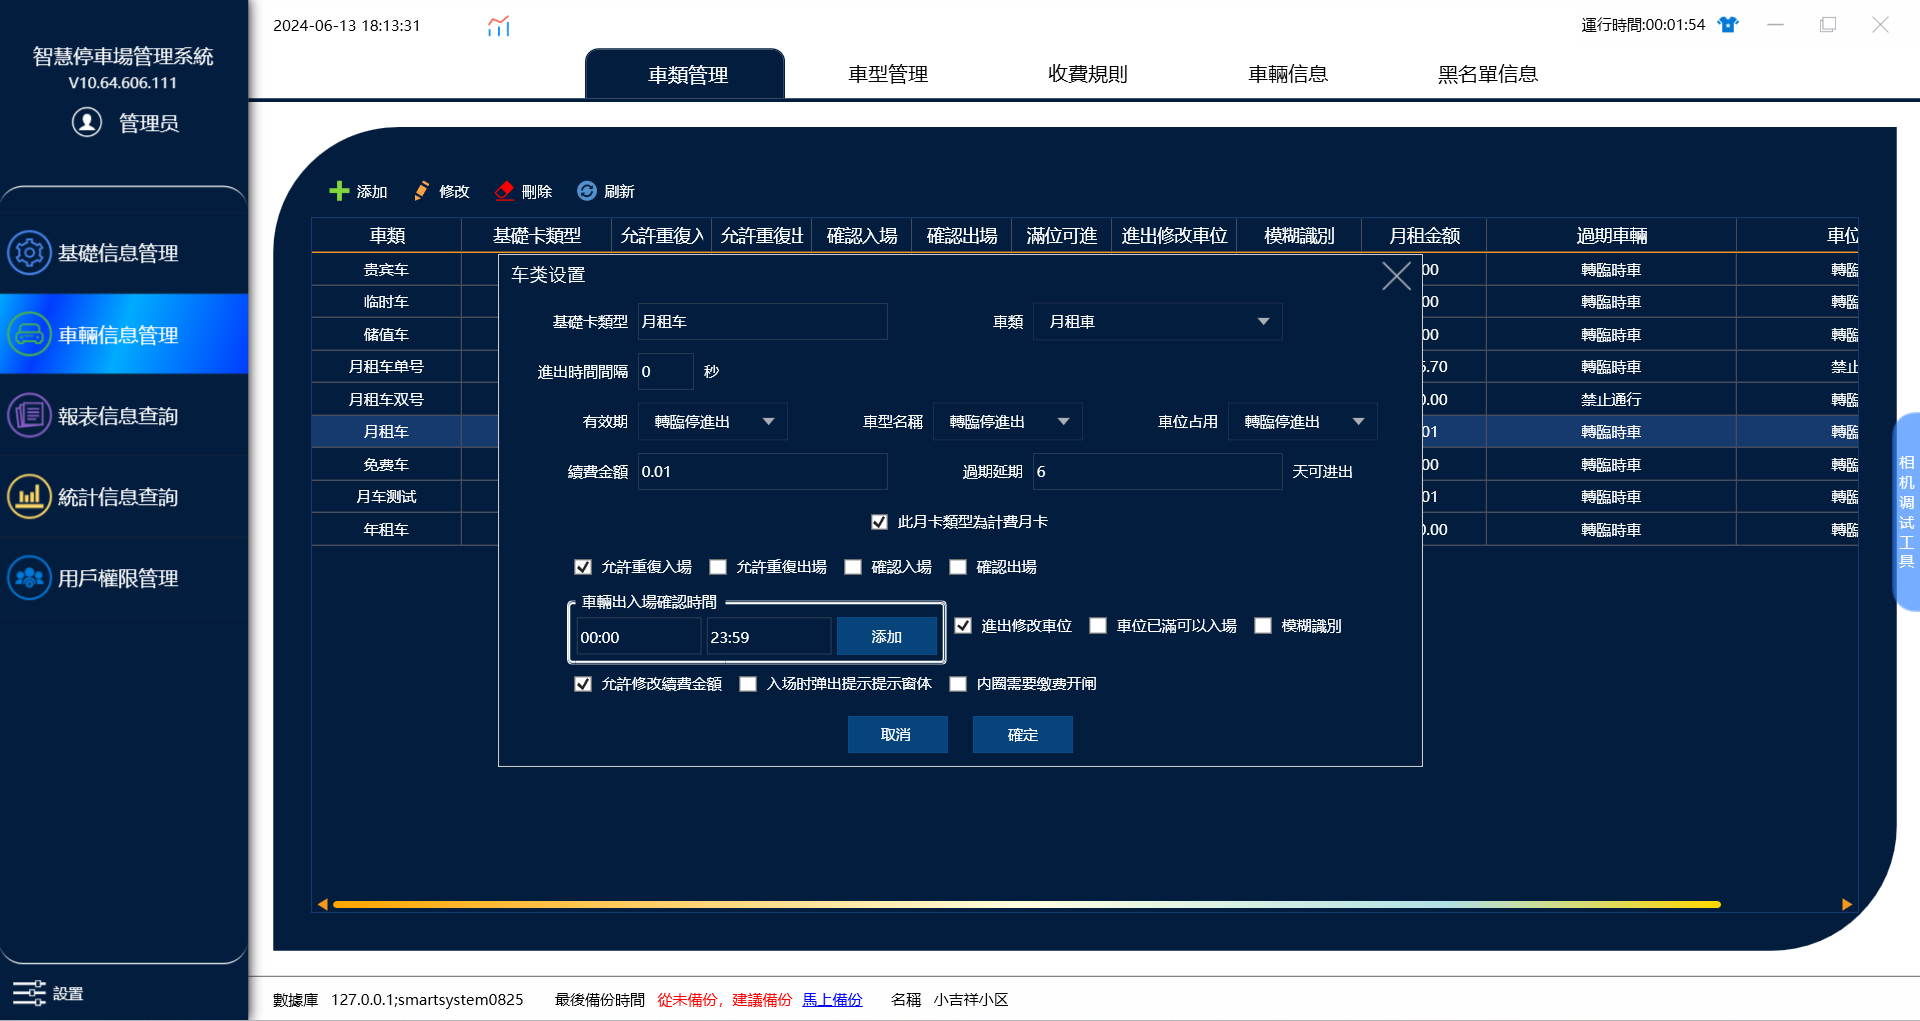
Task: Click the left arrow of horizontal scrollbar
Action: click(x=322, y=904)
